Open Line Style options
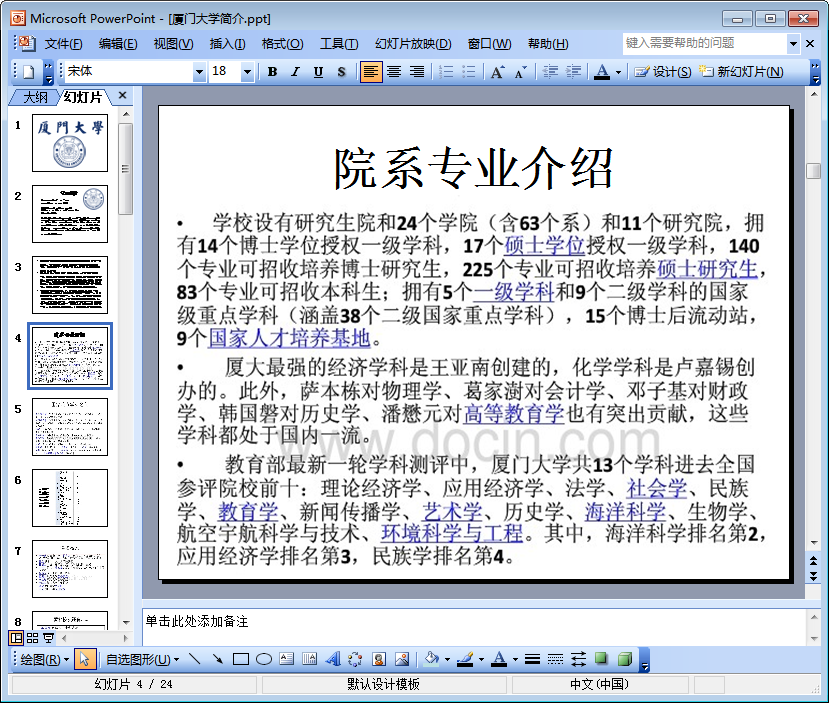The width and height of the screenshot is (829, 703). click(x=532, y=659)
